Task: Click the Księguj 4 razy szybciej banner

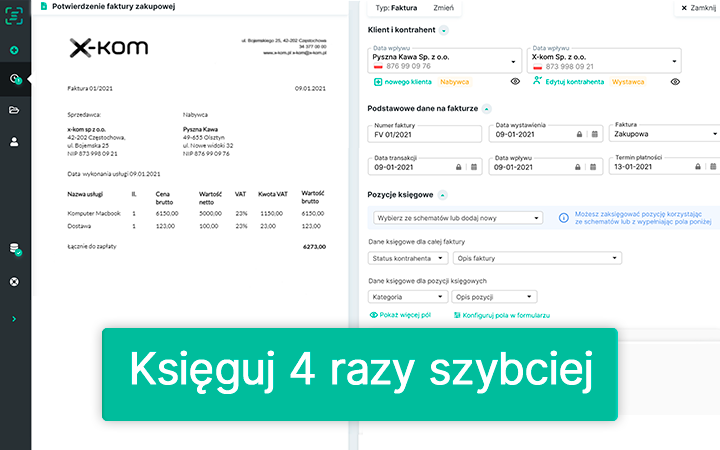Action: click(x=360, y=374)
